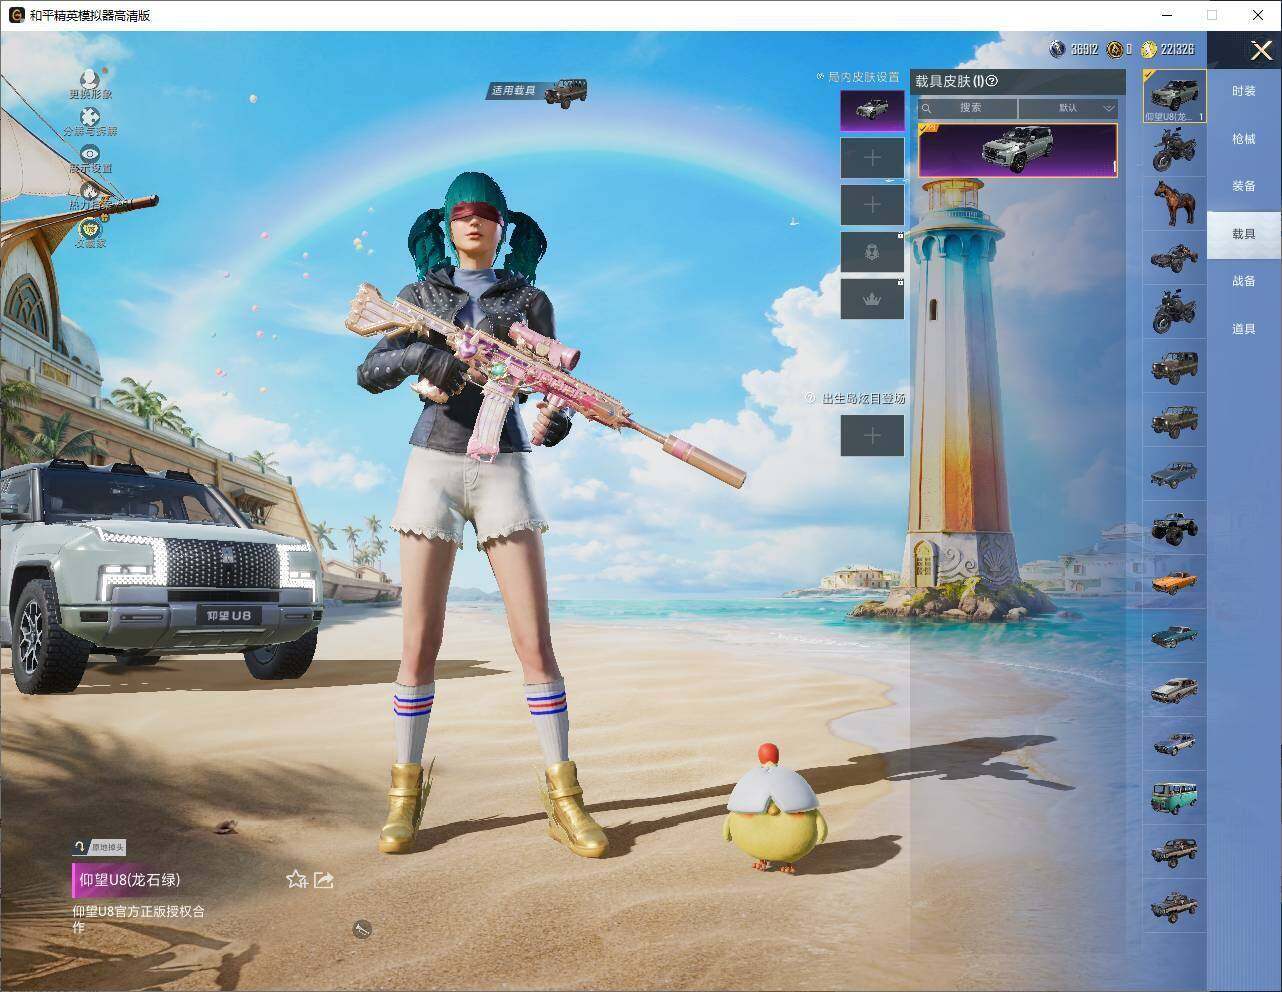Image resolution: width=1282 pixels, height=992 pixels.
Task: Click the first empty plus slot under 局内皮肤设置
Action: [x=872, y=158]
